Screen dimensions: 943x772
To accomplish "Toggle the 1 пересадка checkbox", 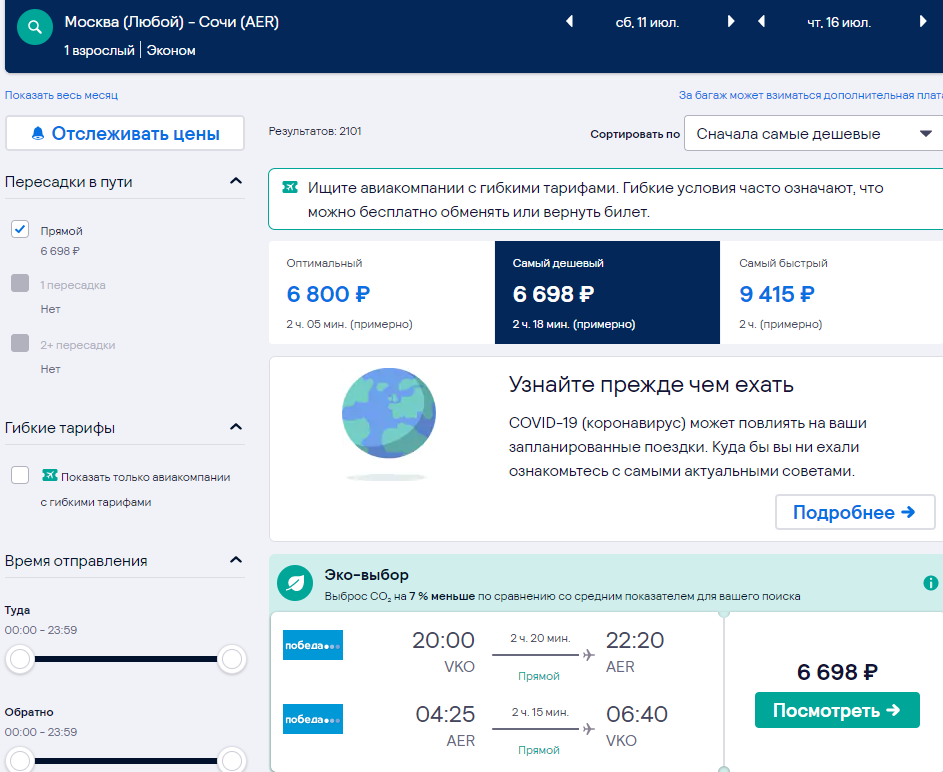I will click(20, 283).
